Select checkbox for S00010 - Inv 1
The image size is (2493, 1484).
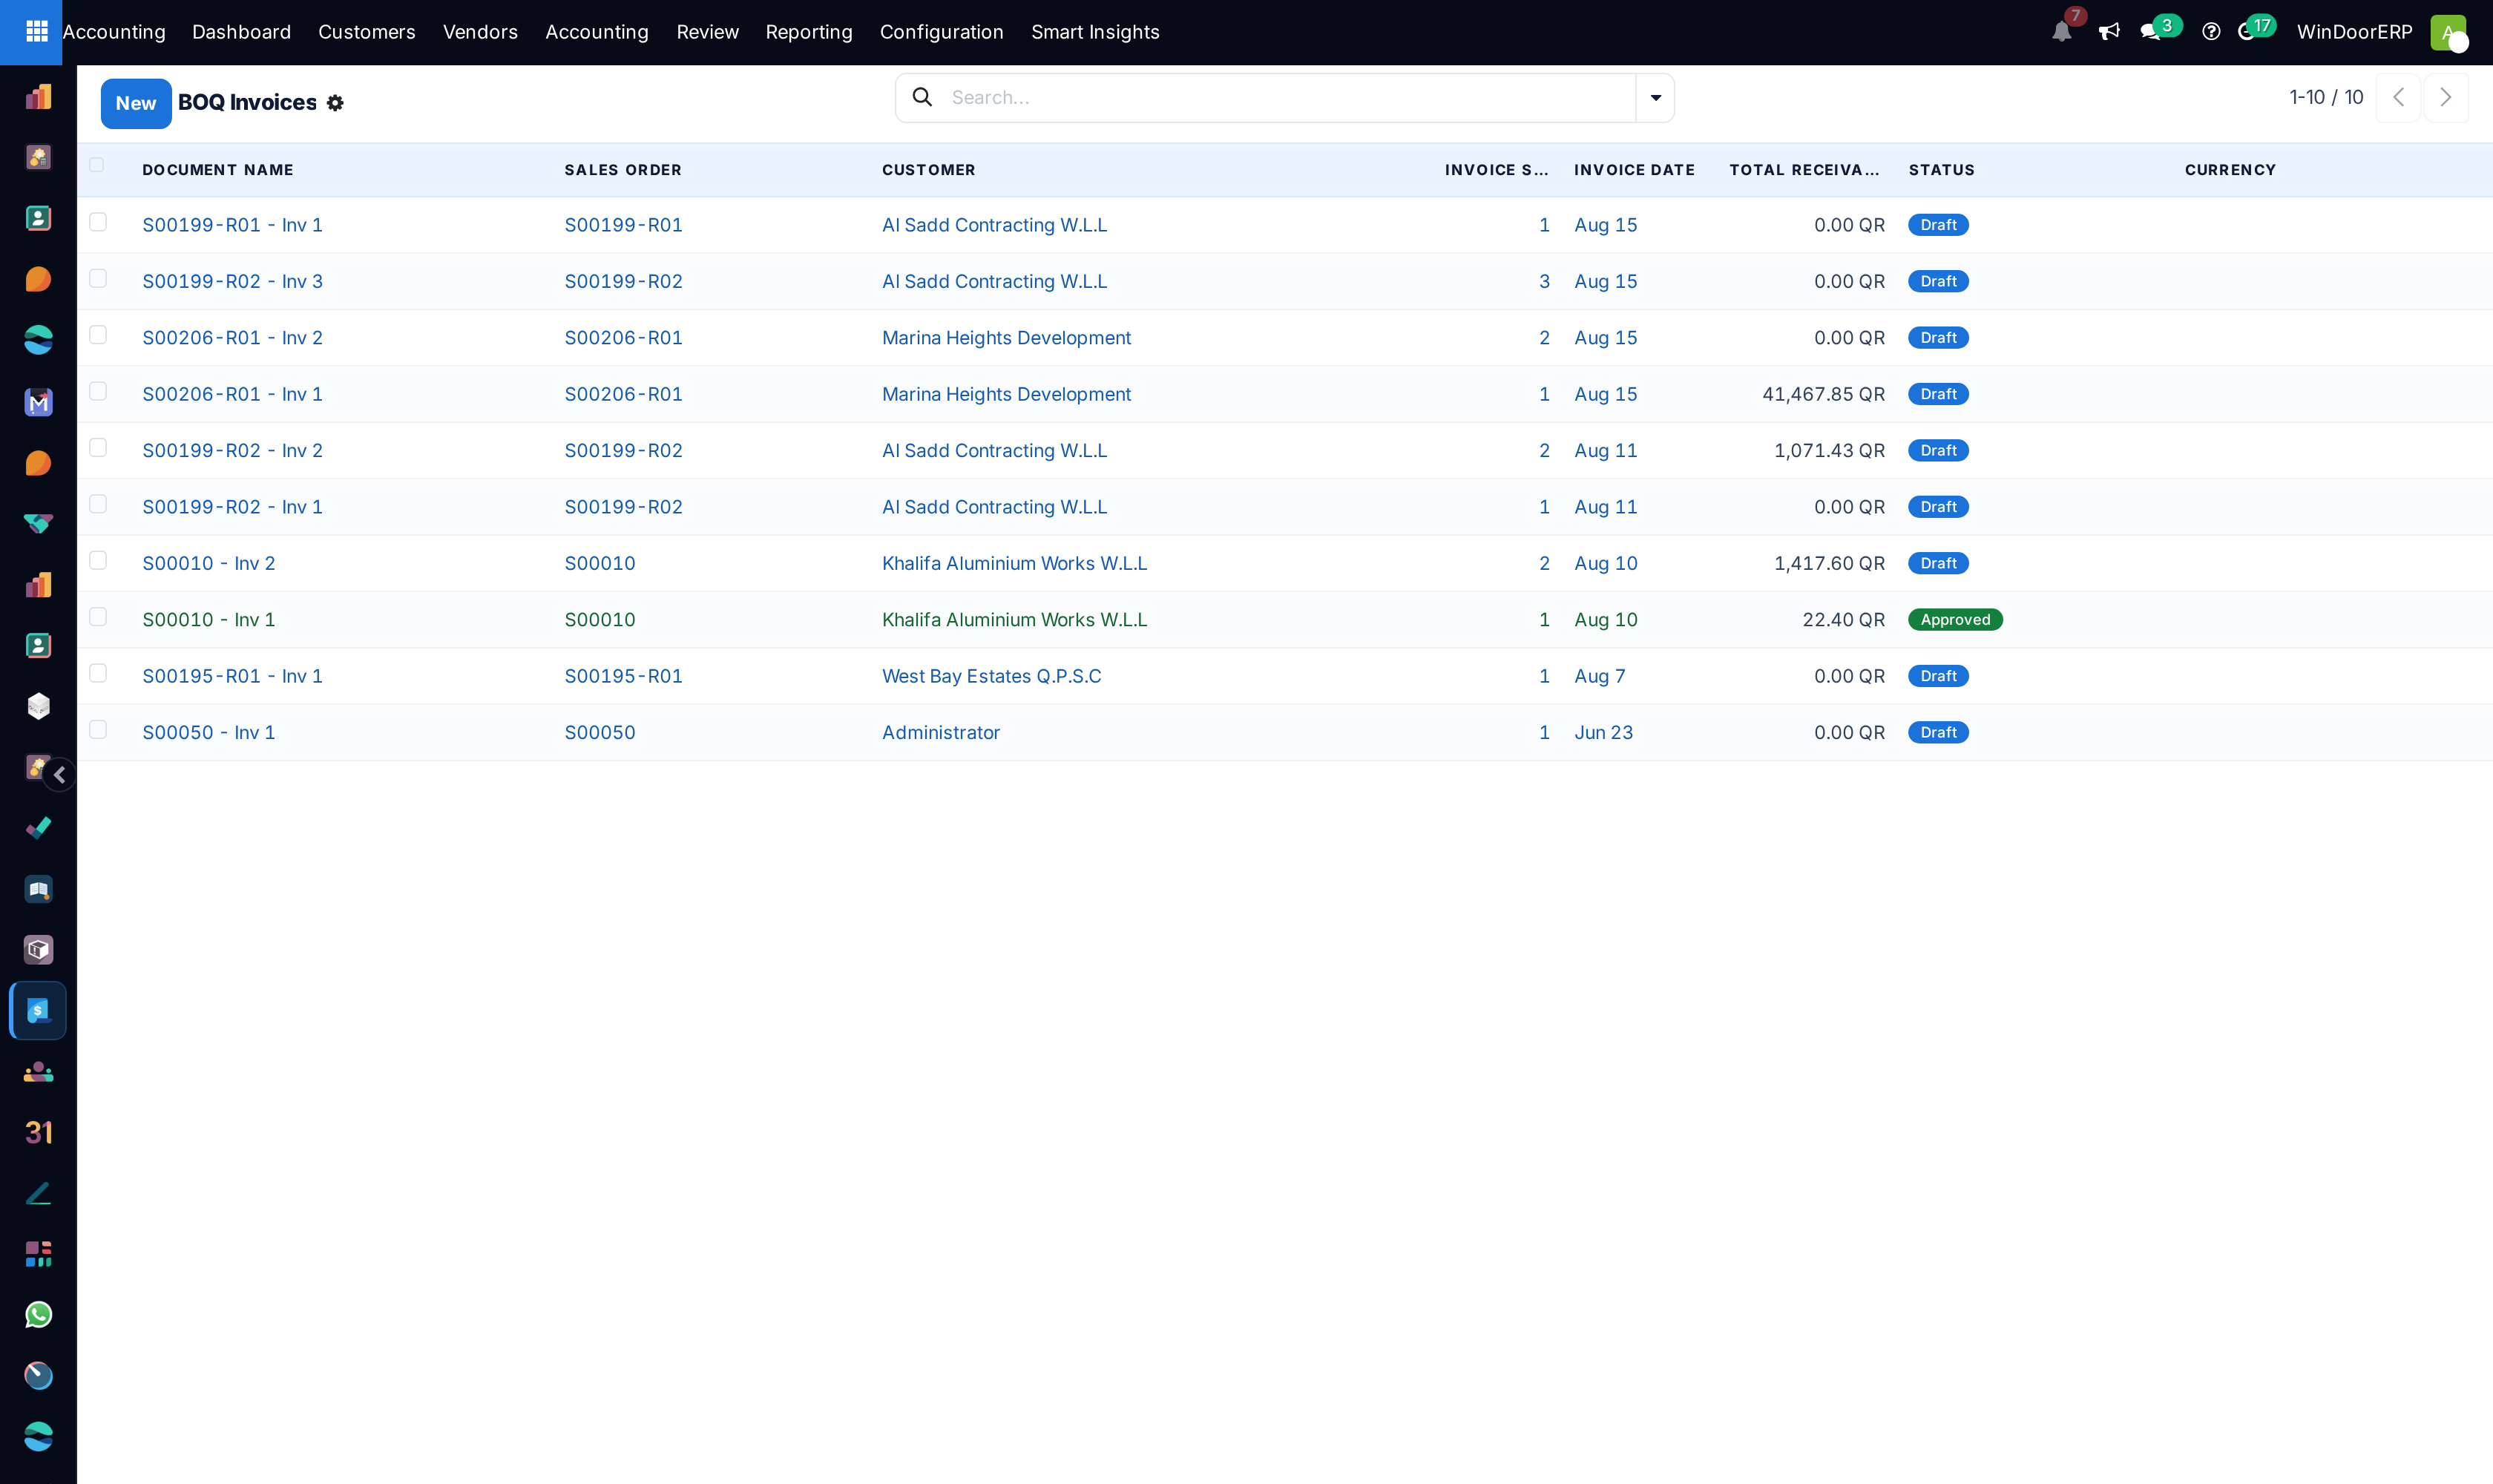(x=98, y=617)
